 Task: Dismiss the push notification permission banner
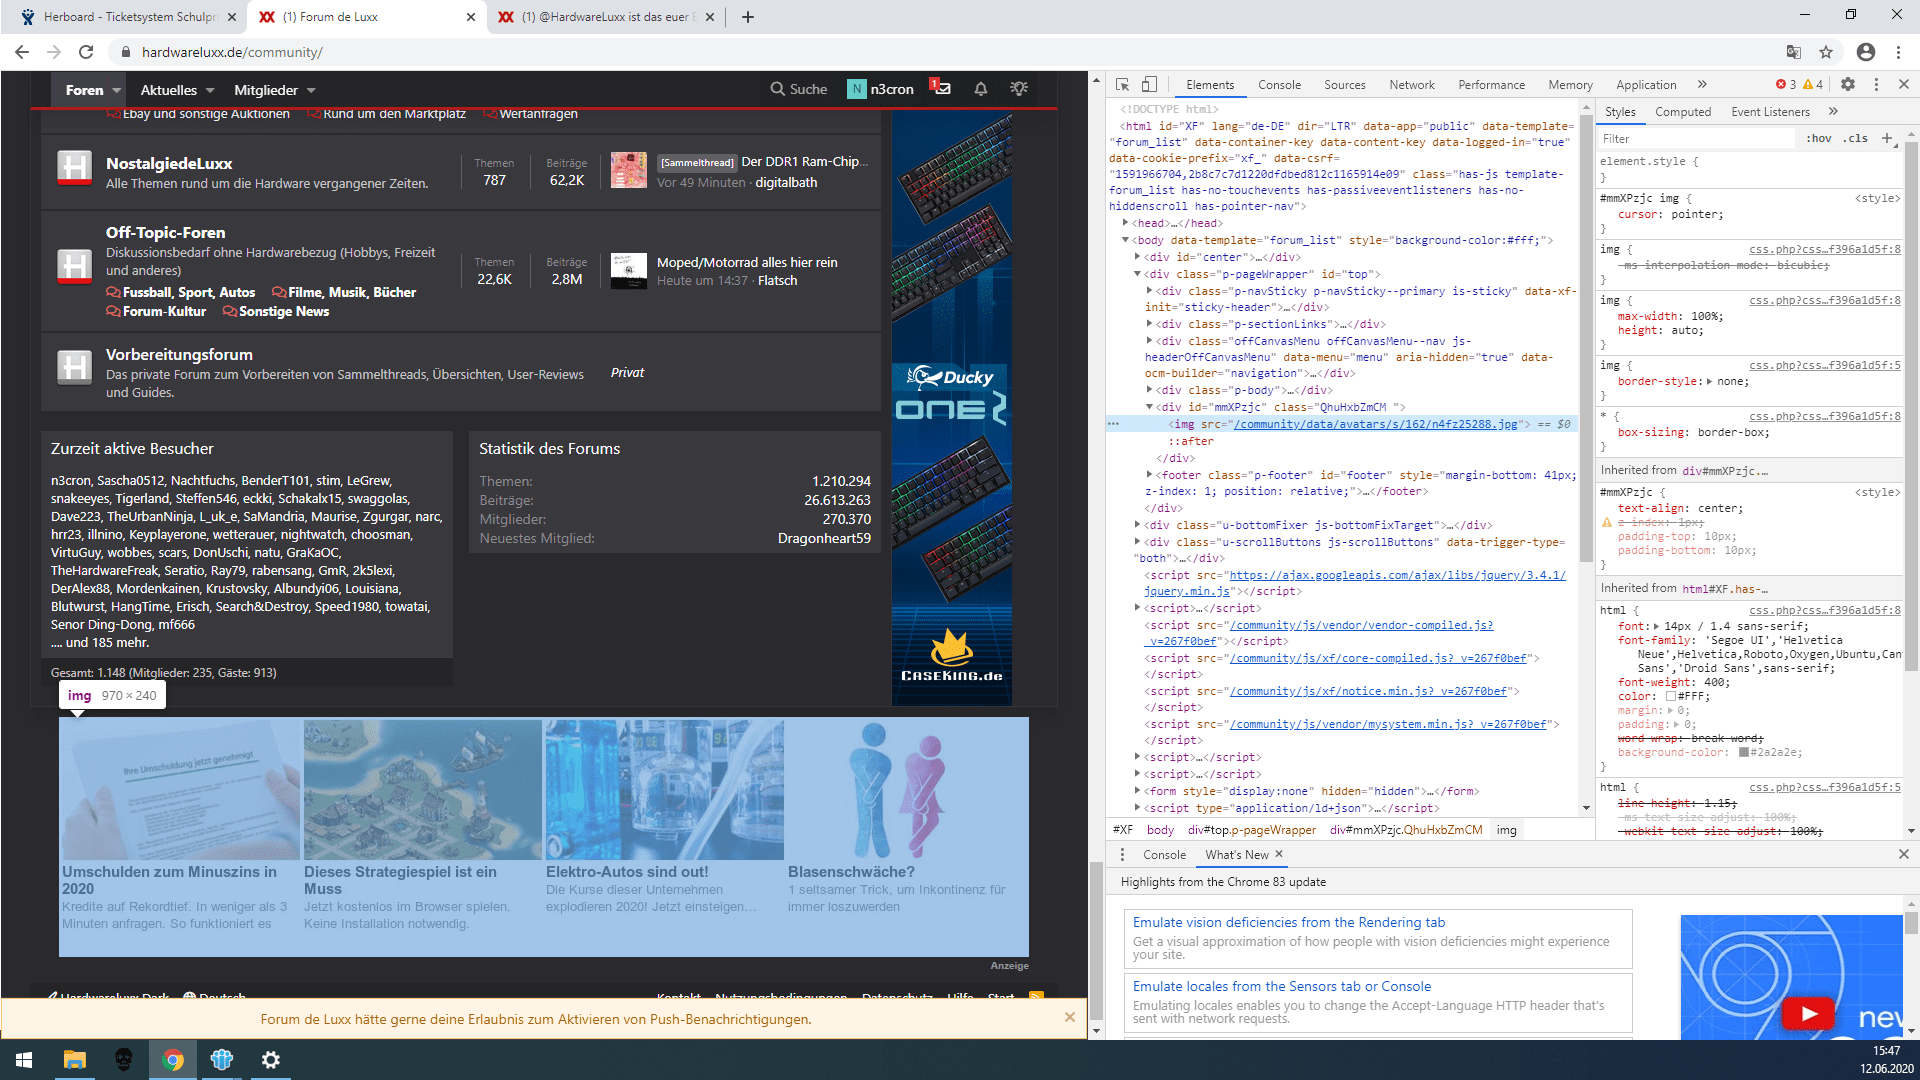point(1070,1017)
